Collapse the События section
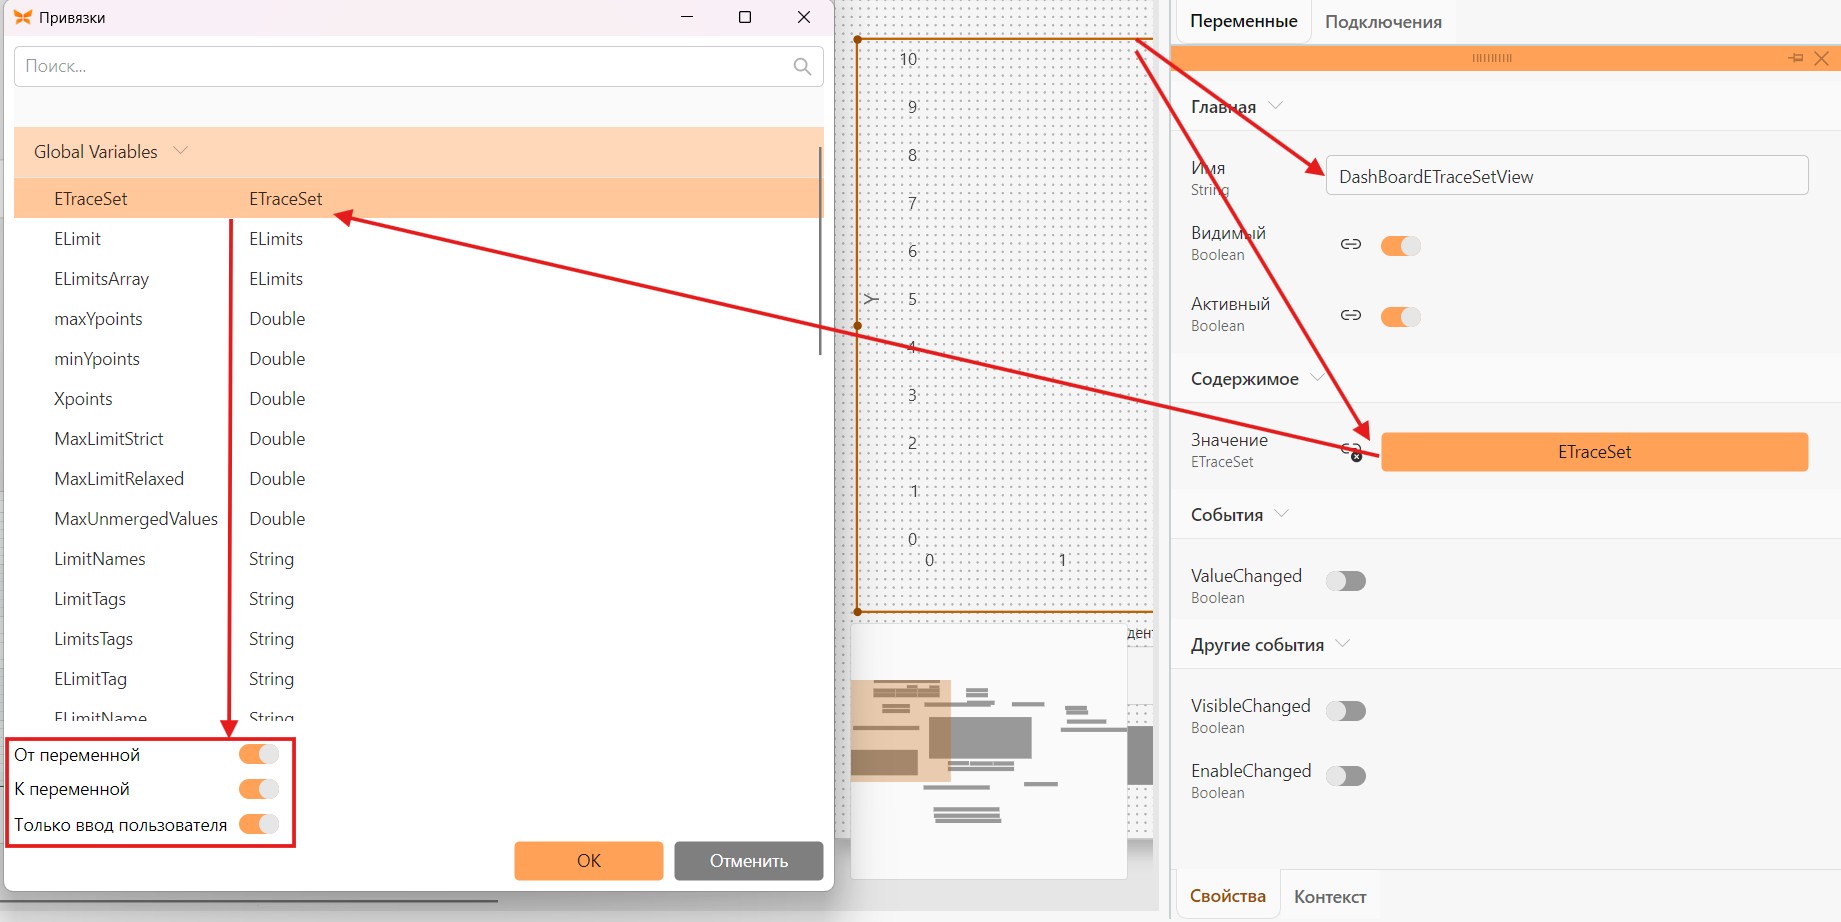1841x922 pixels. coord(1281,513)
